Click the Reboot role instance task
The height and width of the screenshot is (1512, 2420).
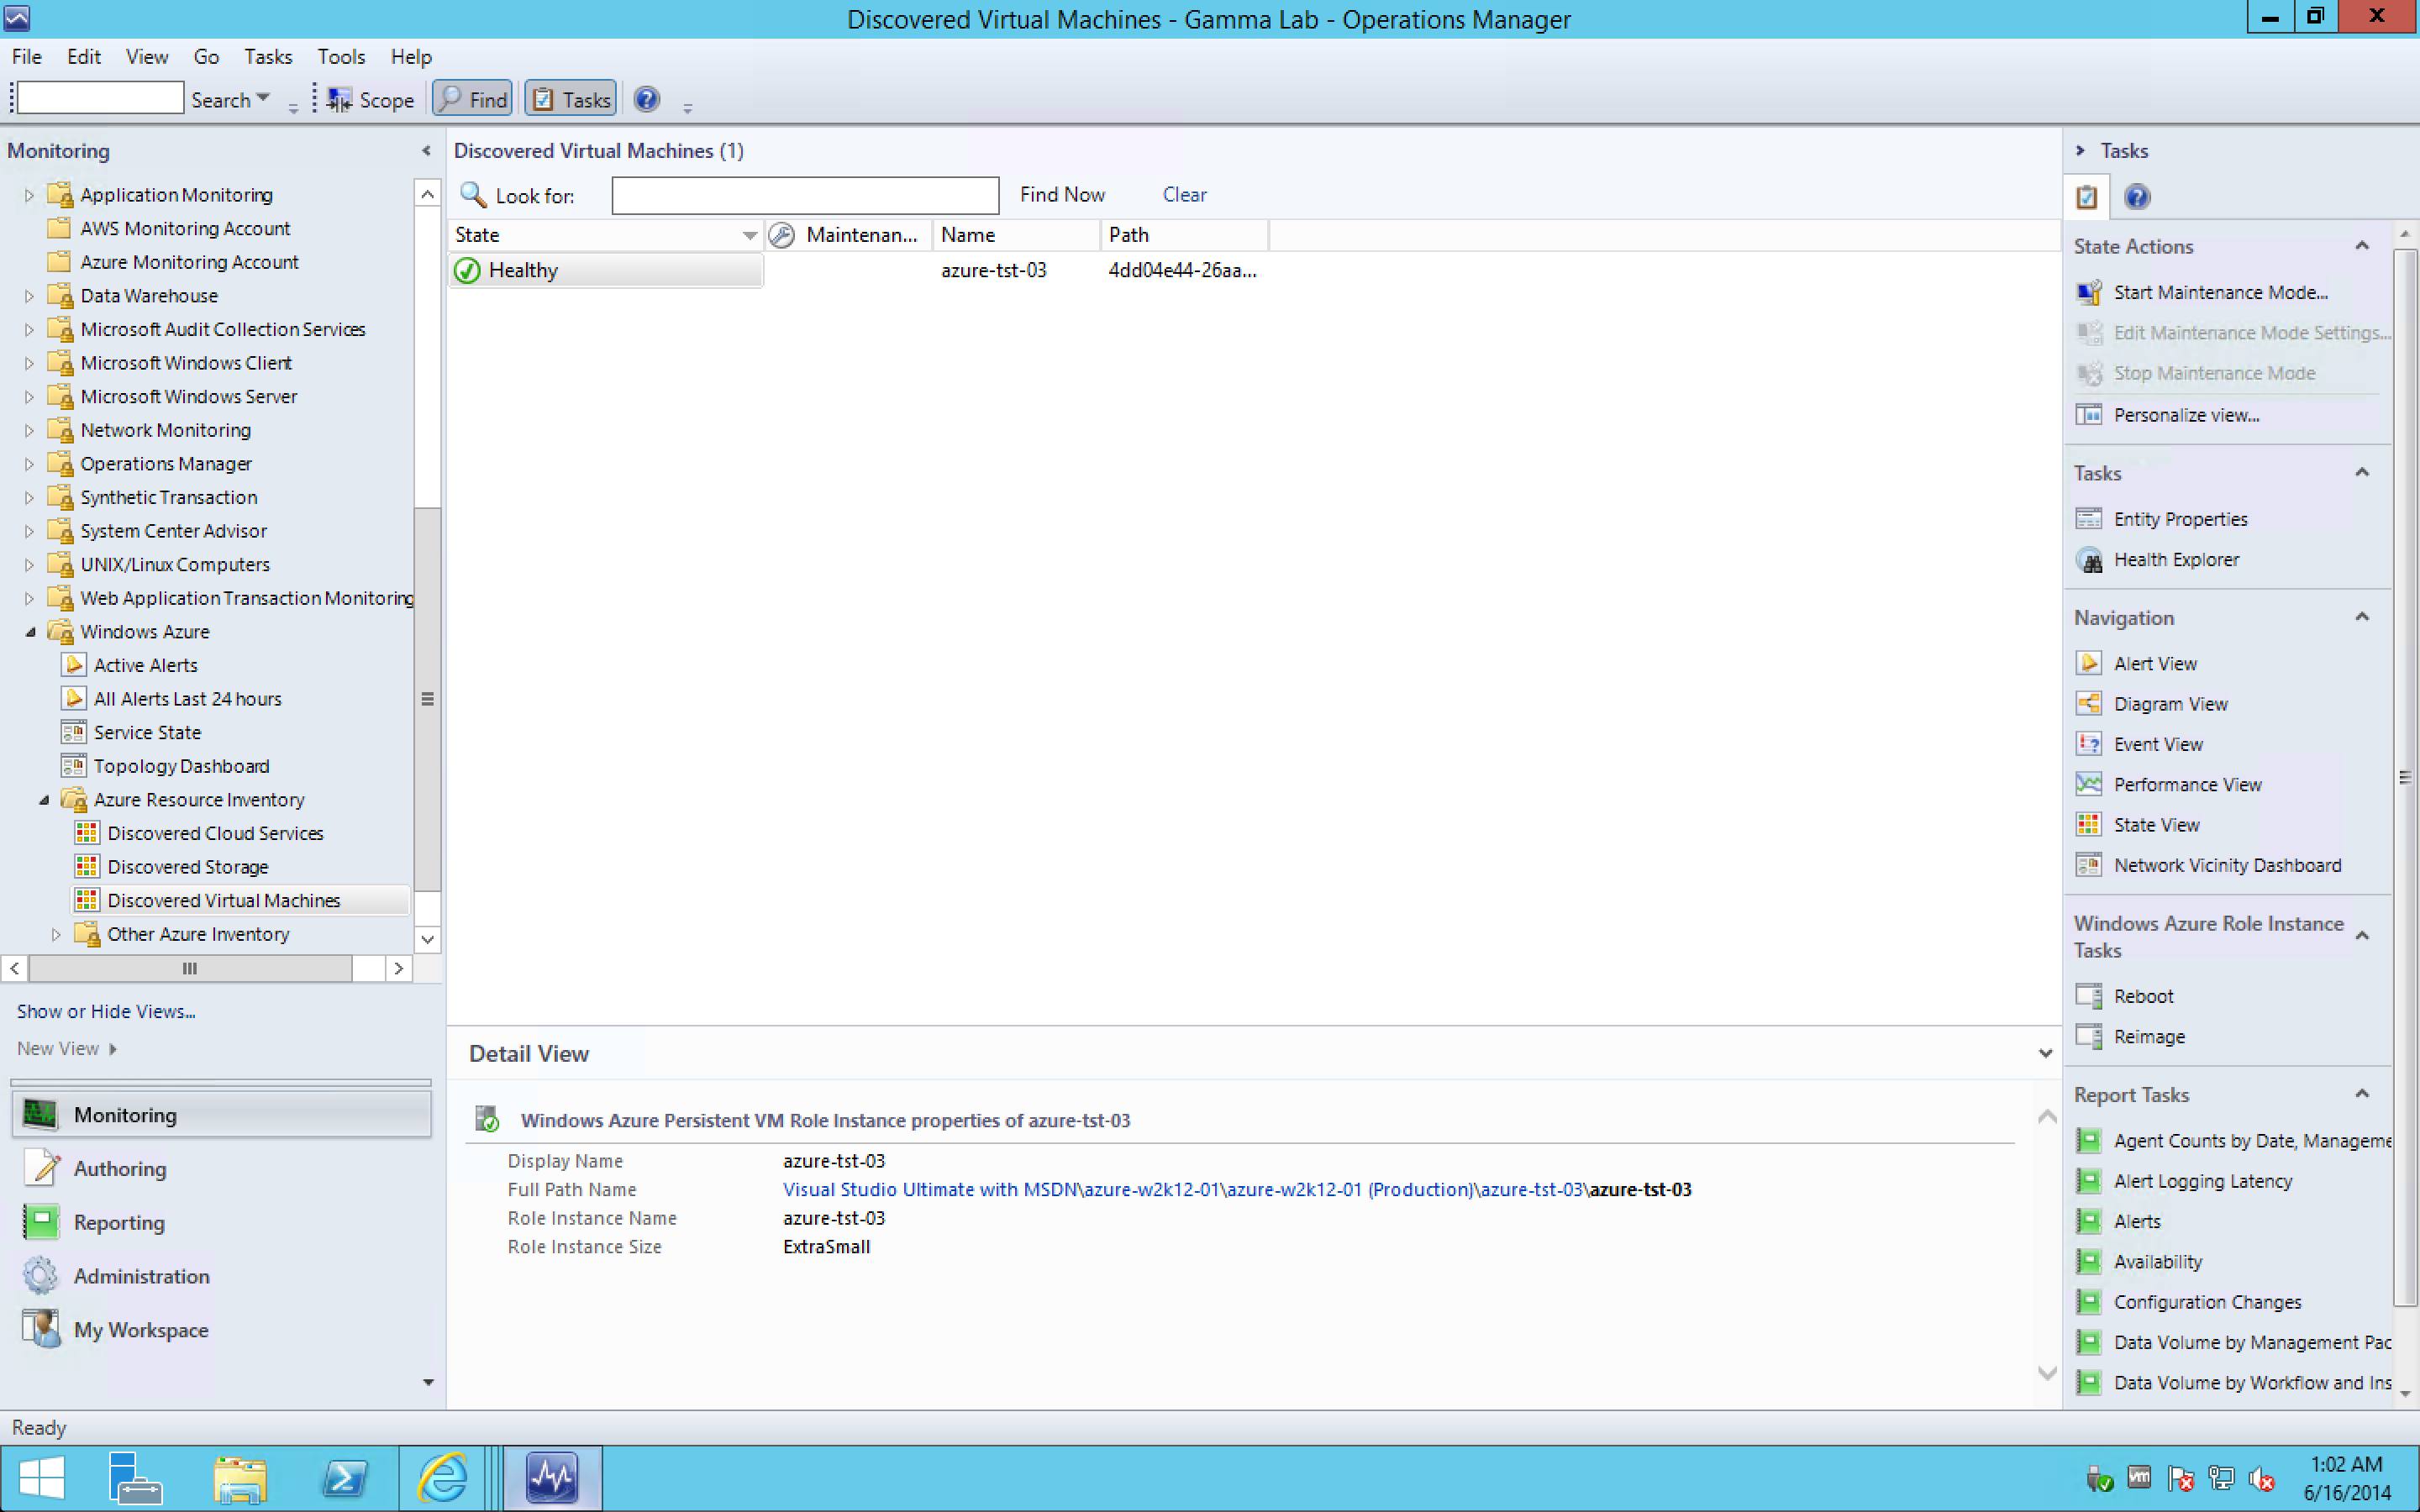tap(2142, 996)
